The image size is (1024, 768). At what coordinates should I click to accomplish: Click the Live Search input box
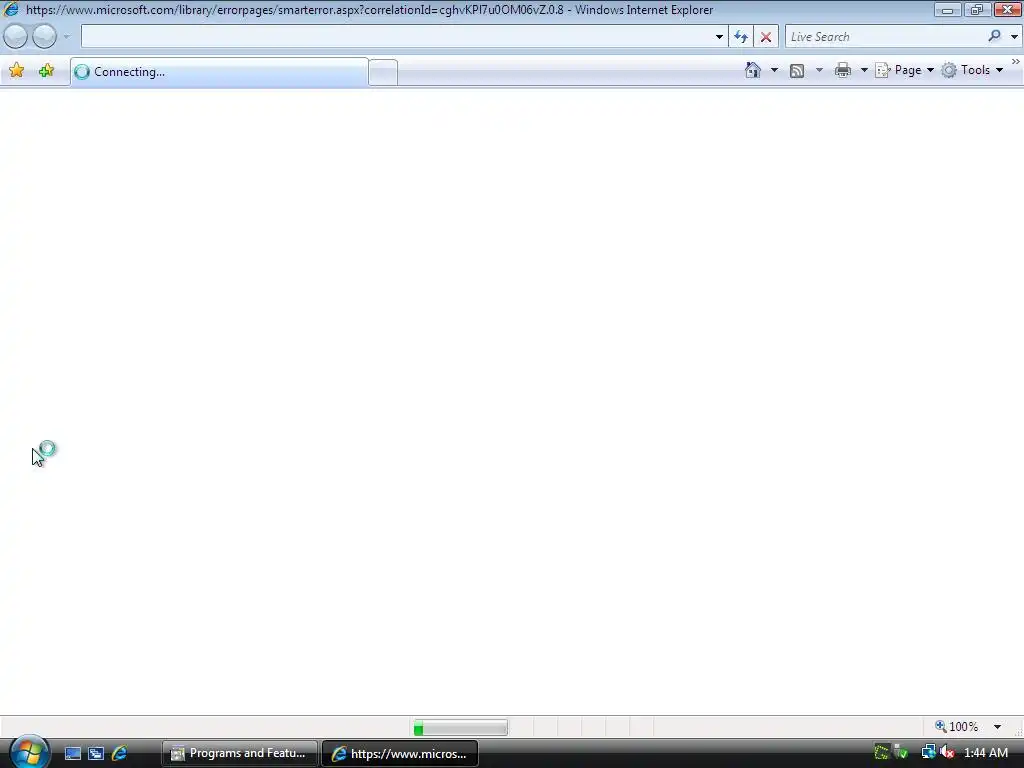point(884,37)
